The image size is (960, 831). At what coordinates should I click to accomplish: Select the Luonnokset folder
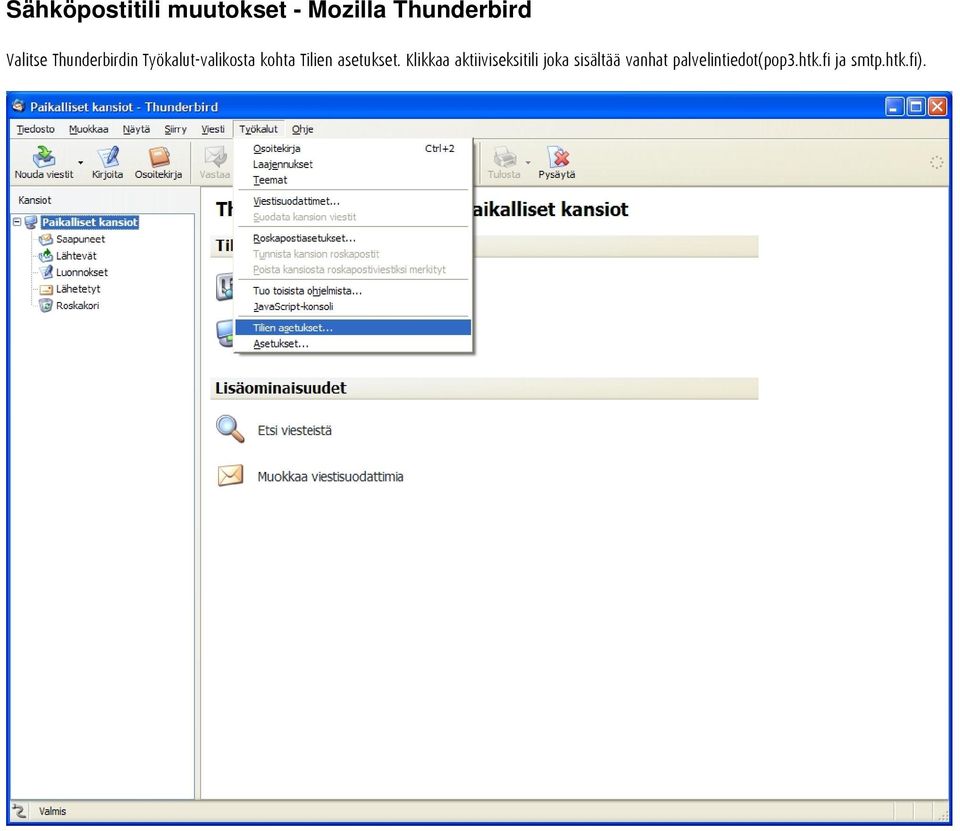[x=82, y=273]
